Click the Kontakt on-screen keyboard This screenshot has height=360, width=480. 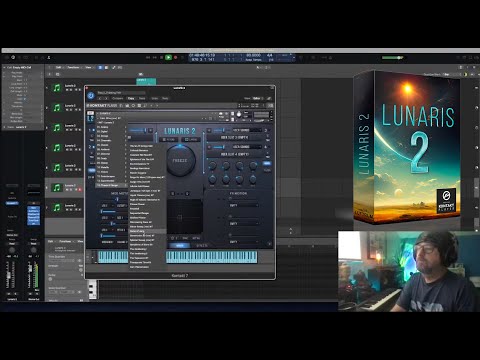tap(211, 257)
